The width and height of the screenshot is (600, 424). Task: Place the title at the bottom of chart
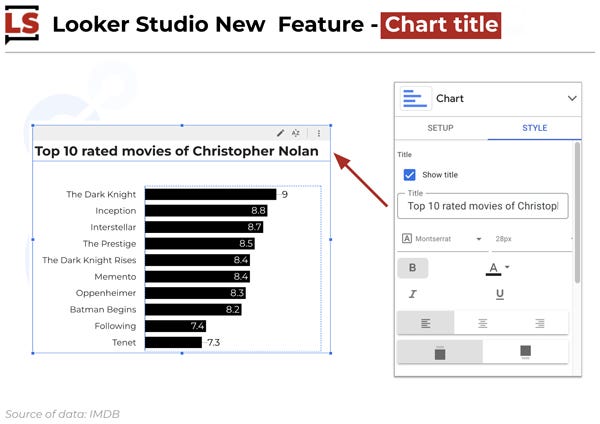pyautogui.click(x=525, y=352)
